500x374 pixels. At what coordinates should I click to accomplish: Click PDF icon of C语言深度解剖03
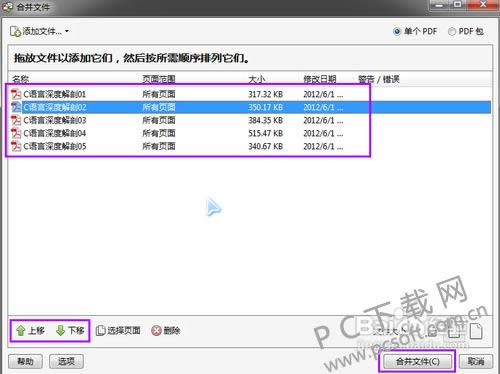[16, 120]
